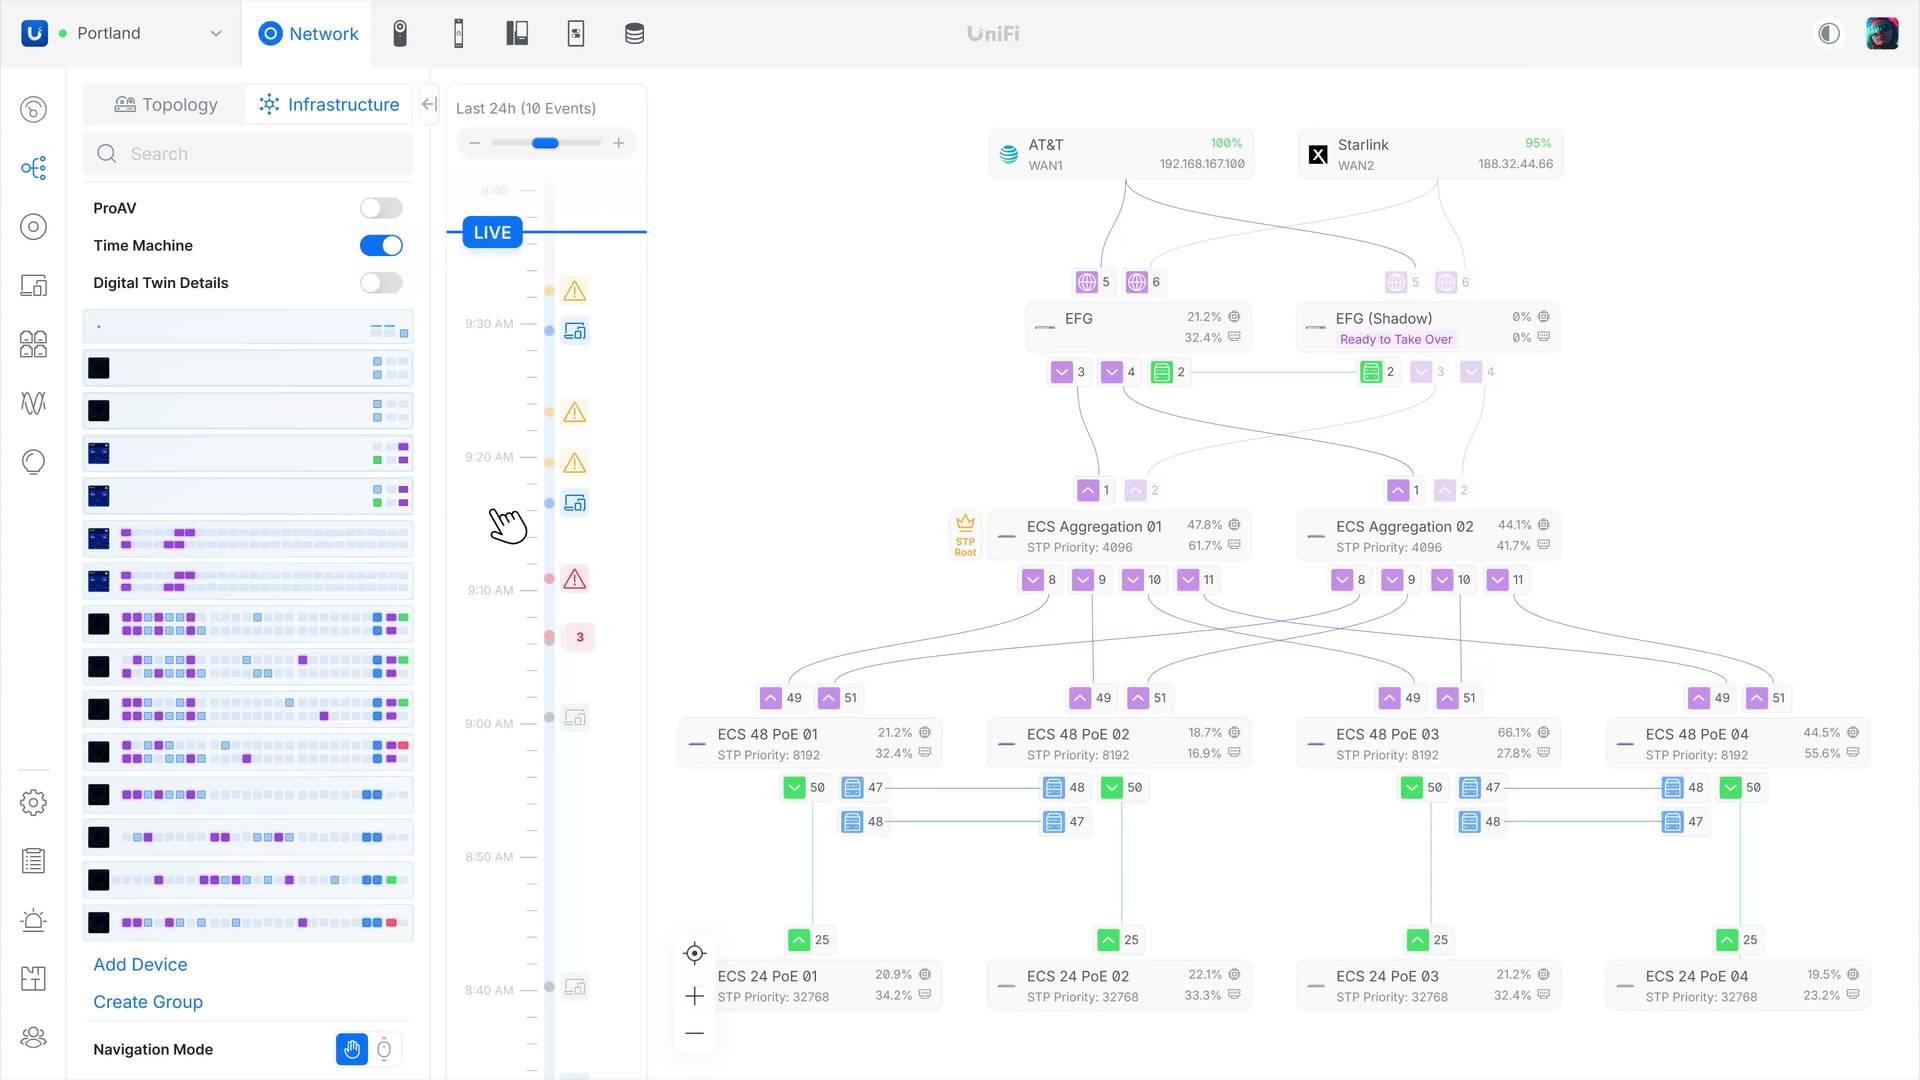Switch to the Topology tab
The width and height of the screenshot is (1920, 1080).
[x=166, y=104]
